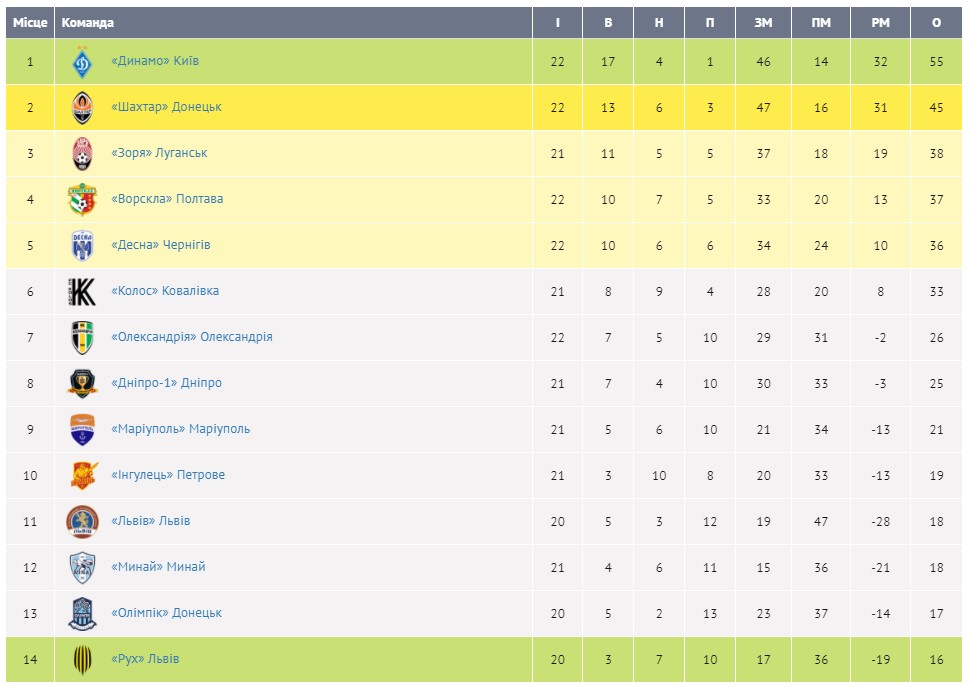Click the «ЗМ» goals scored header
The width and height of the screenshot is (970, 687).
pos(763,23)
